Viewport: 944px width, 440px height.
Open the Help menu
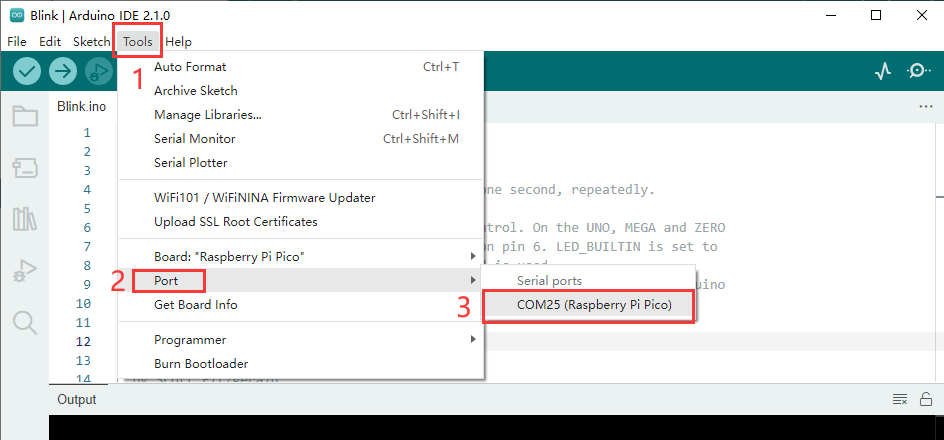[178, 42]
